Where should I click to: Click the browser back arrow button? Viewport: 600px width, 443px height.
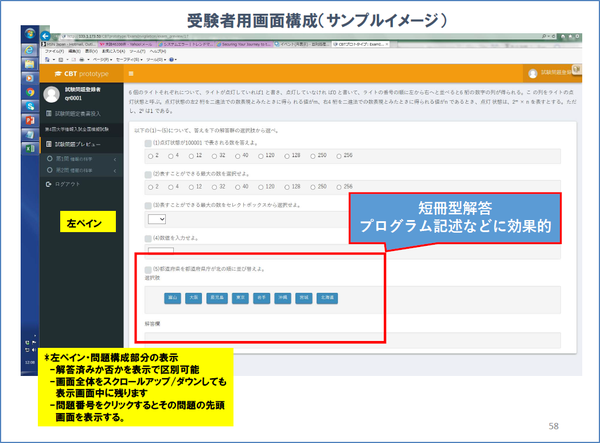[46, 36]
